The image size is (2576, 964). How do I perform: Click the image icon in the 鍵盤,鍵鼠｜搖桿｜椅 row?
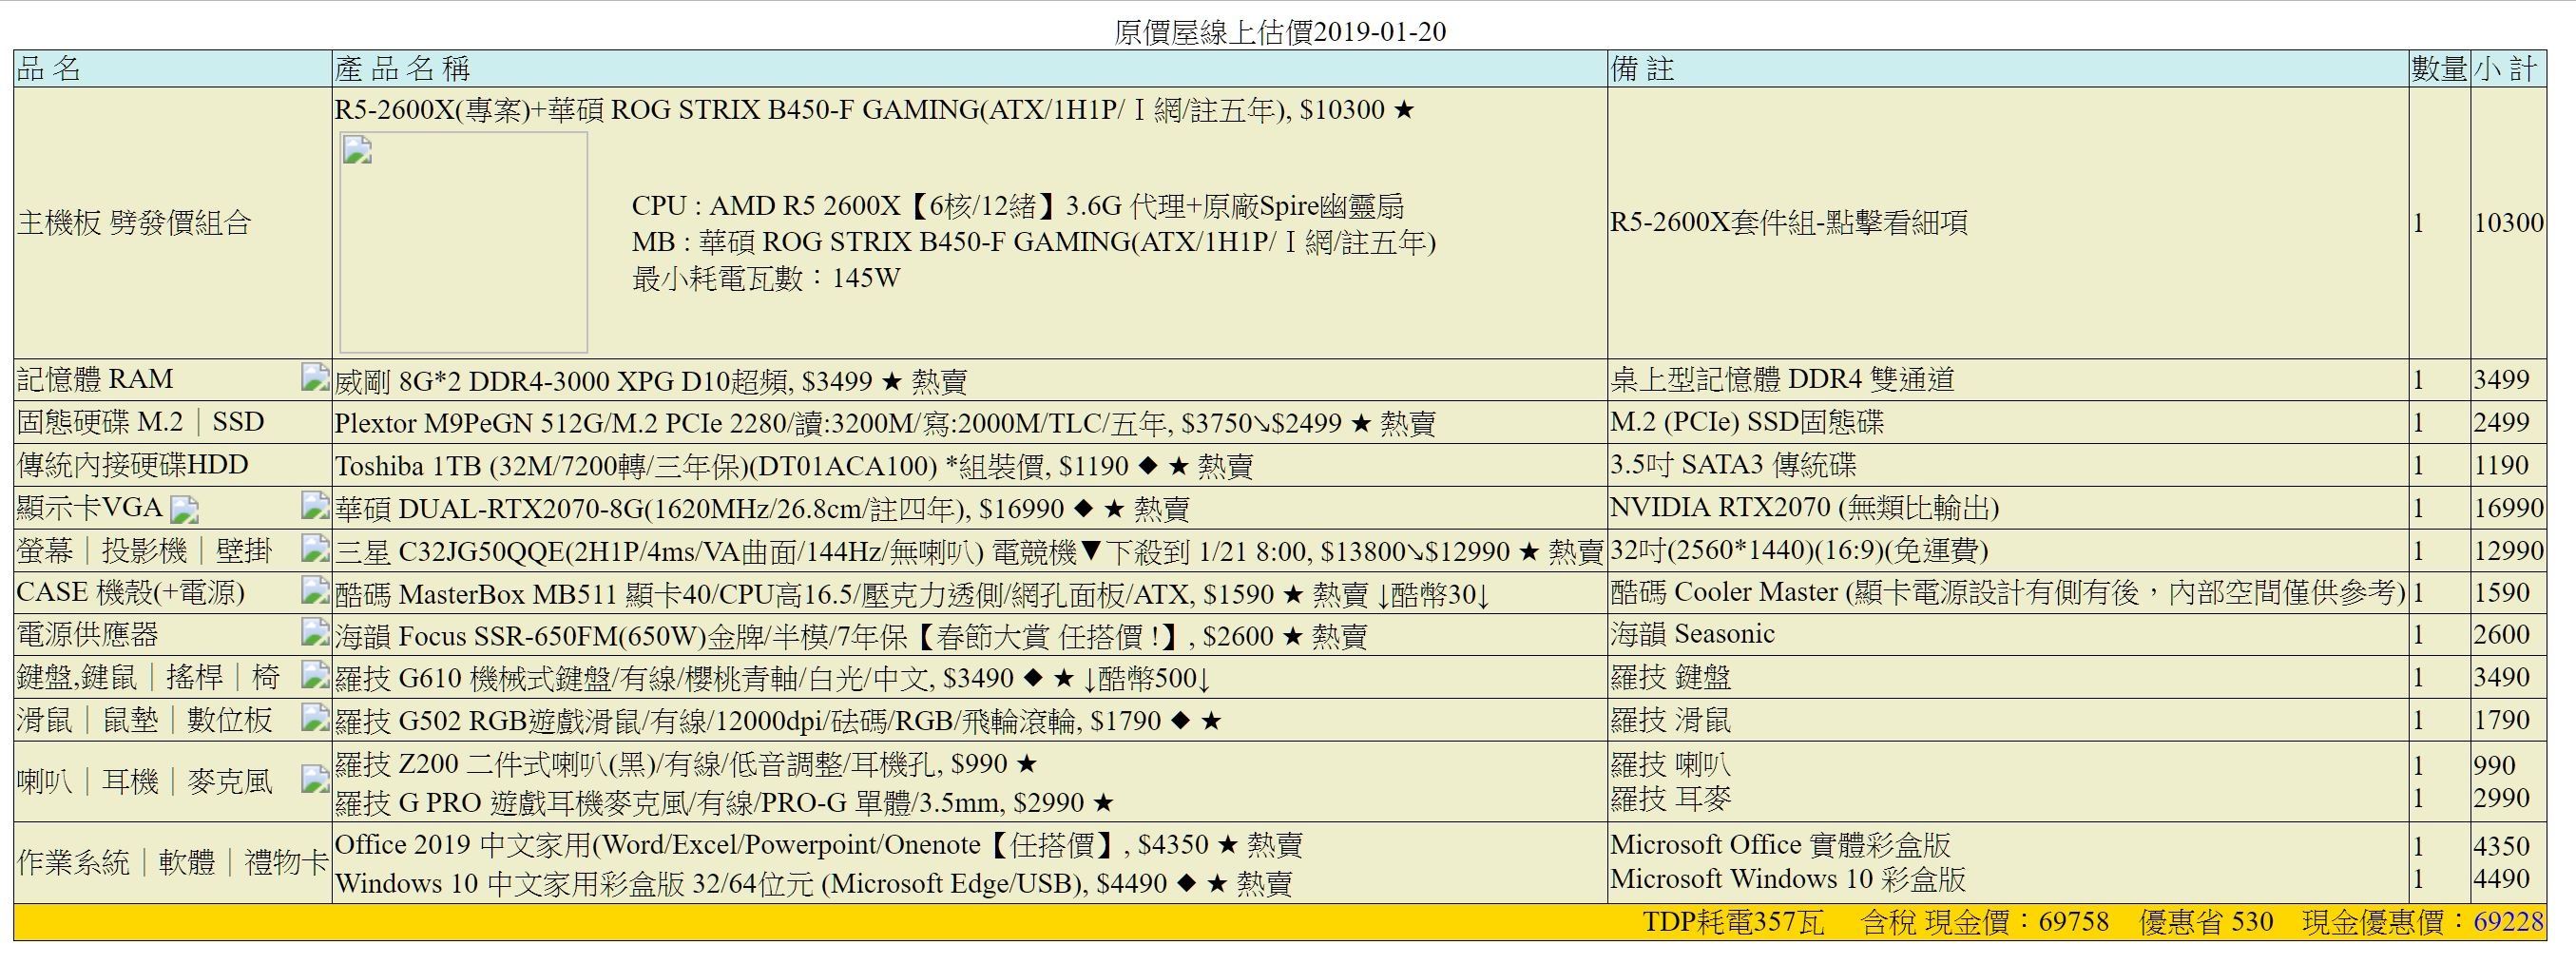click(x=316, y=675)
